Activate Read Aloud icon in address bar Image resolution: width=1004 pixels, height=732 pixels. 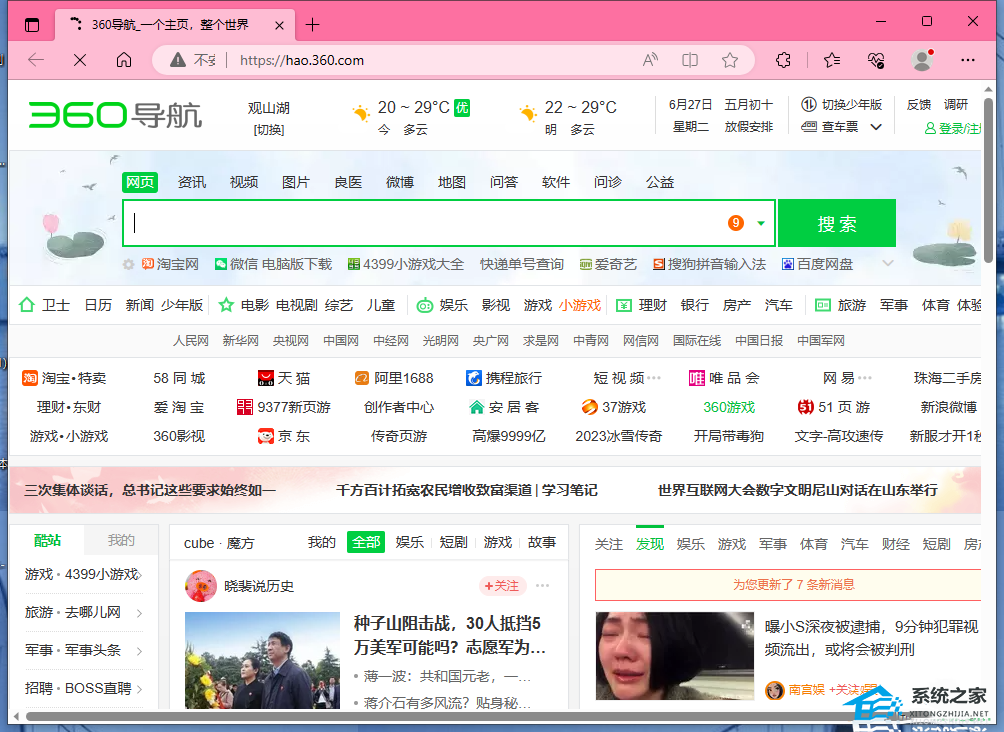[650, 60]
